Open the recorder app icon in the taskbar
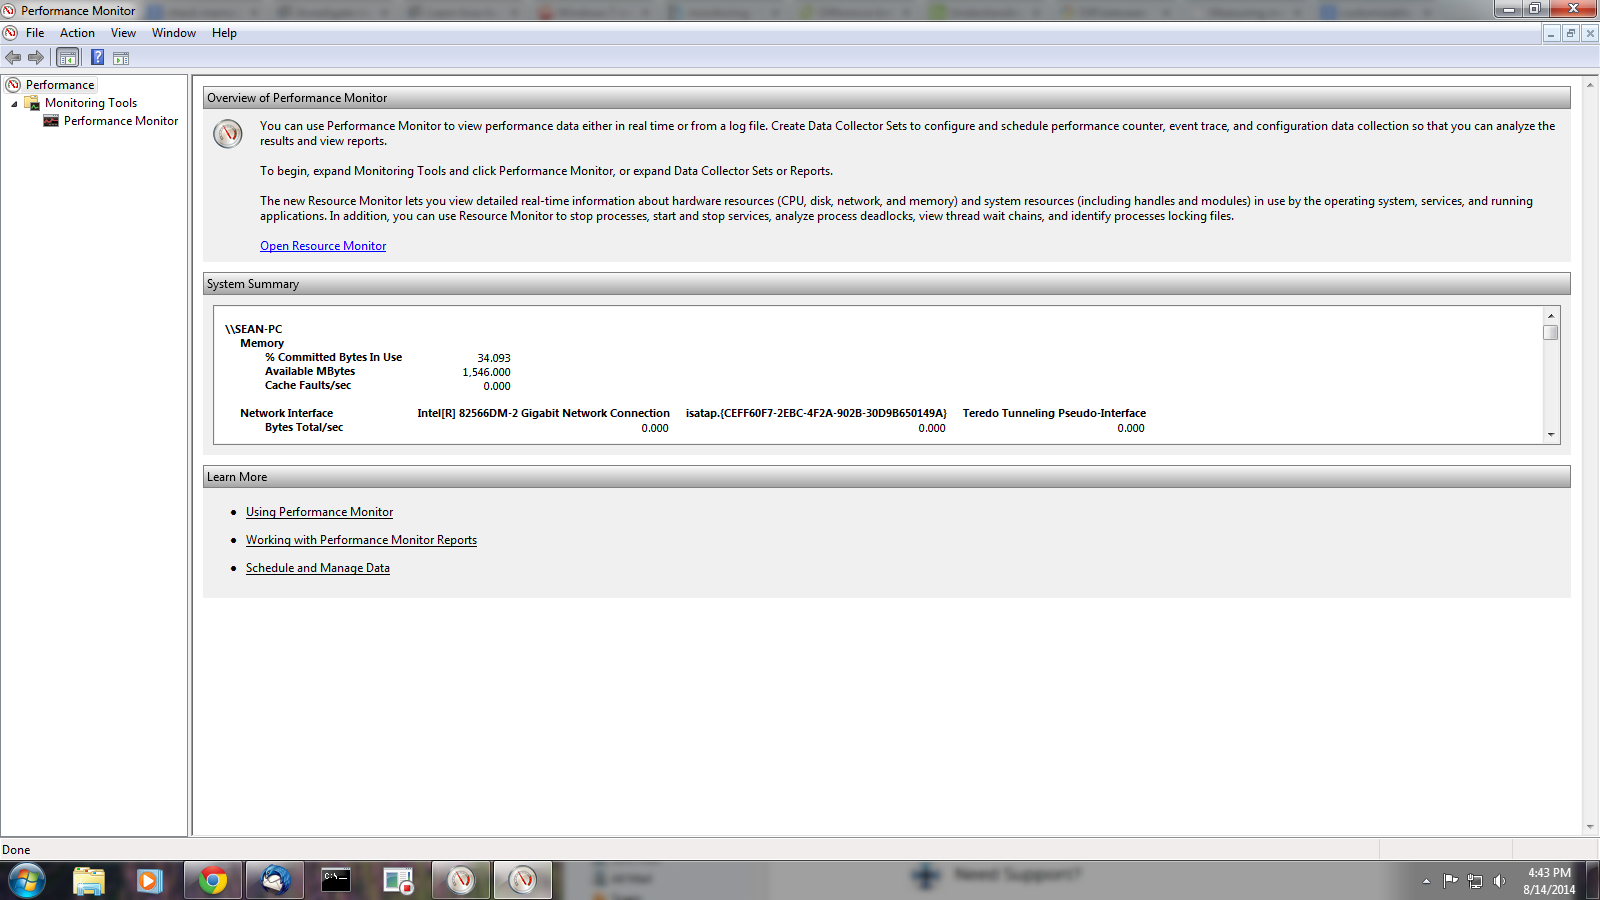 (x=398, y=881)
